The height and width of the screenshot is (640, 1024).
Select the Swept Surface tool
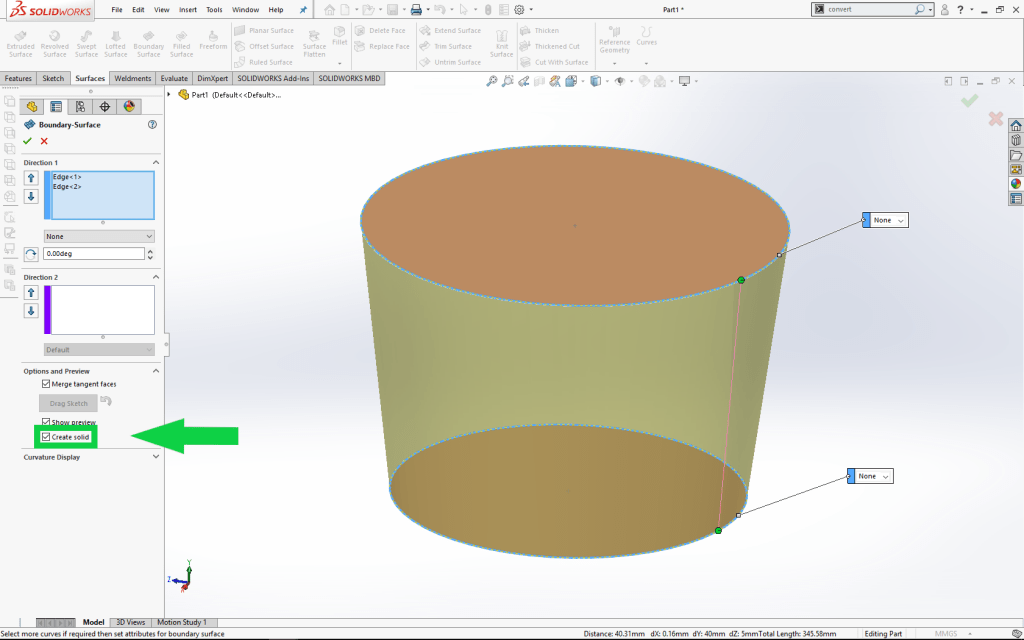pyautogui.click(x=86, y=42)
